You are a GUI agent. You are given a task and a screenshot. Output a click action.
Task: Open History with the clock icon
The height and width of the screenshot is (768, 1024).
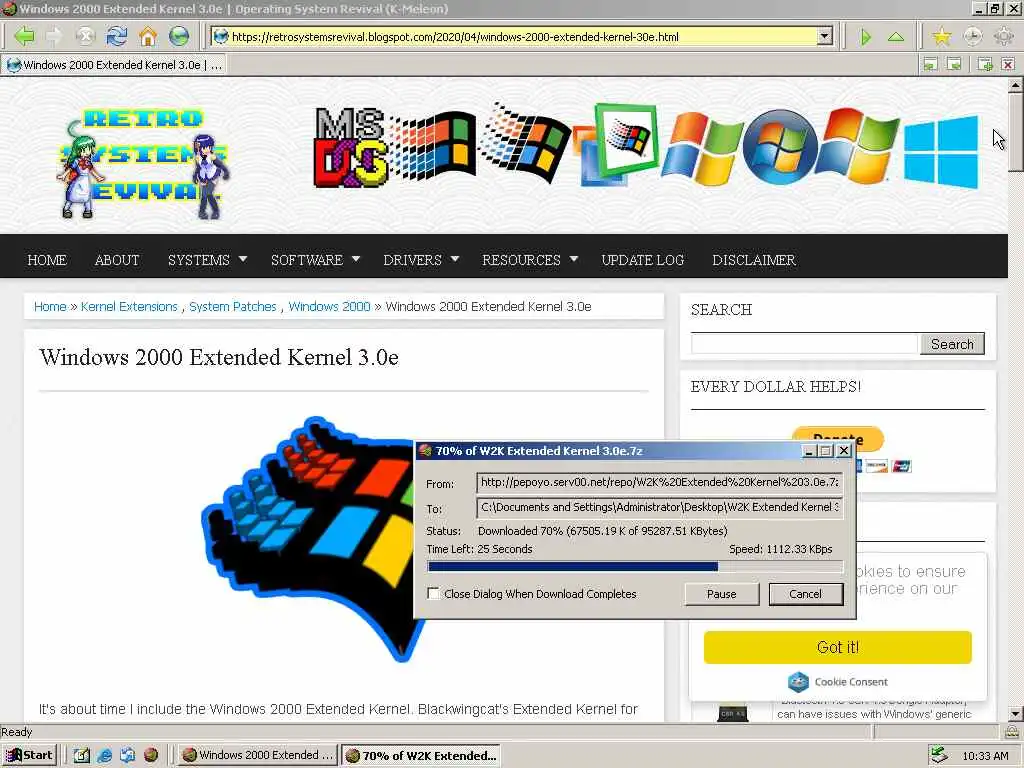(x=972, y=36)
